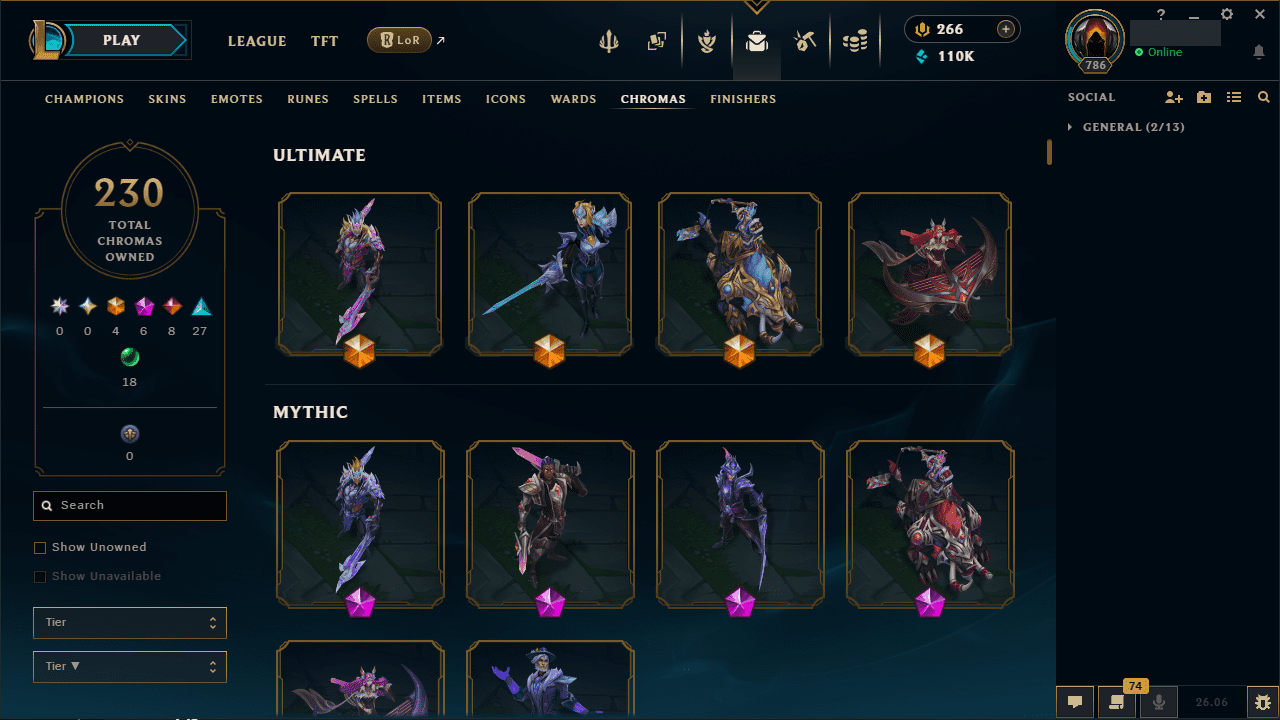Screen dimensions: 1280x720
Task: Open the Clash trident icon
Action: pyautogui.click(x=609, y=41)
